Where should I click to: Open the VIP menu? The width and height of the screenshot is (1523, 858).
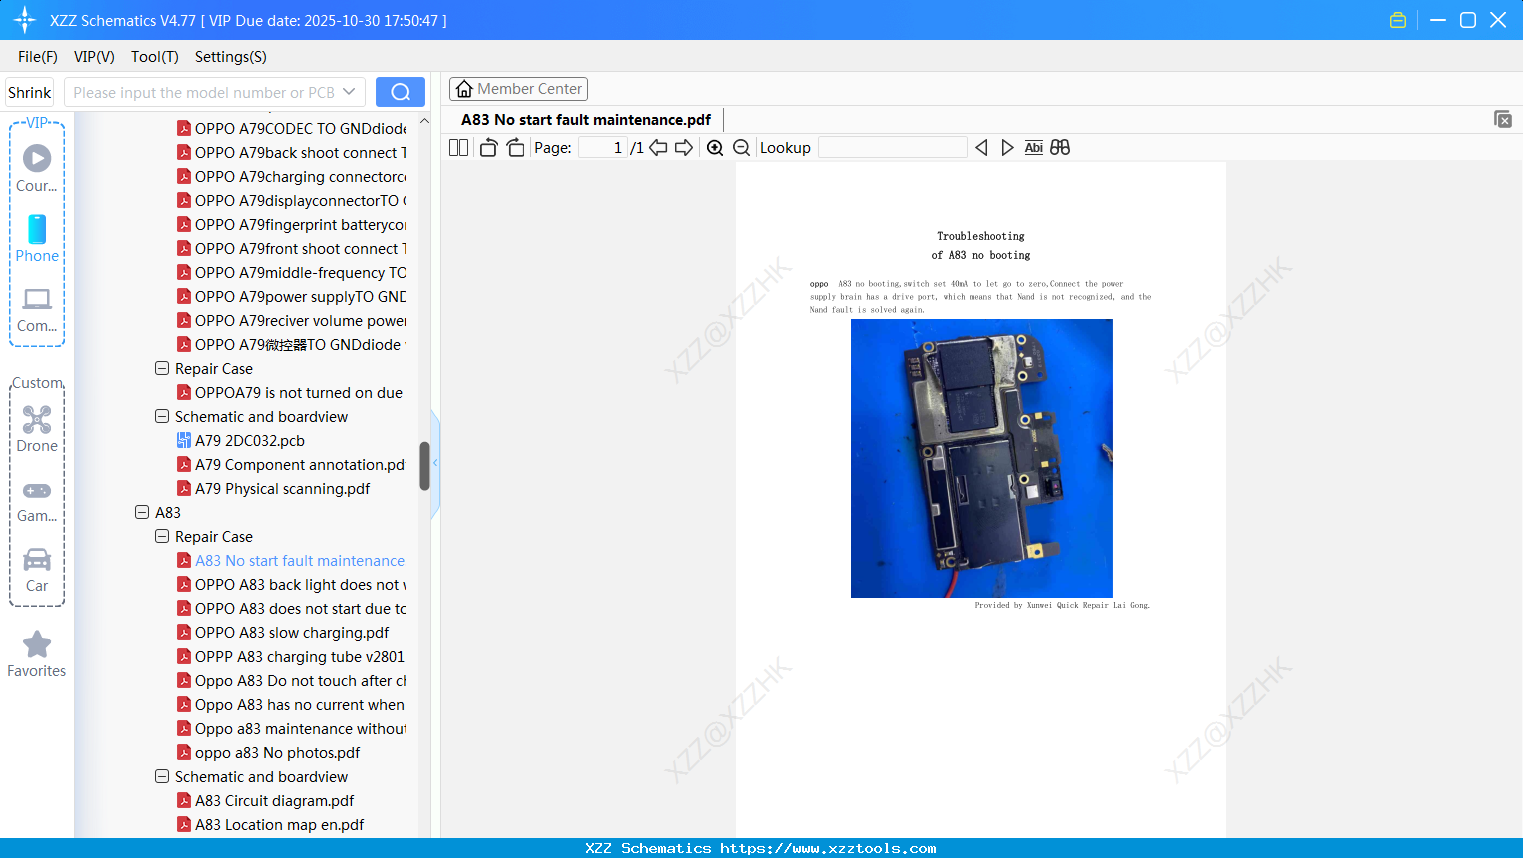[x=94, y=57]
